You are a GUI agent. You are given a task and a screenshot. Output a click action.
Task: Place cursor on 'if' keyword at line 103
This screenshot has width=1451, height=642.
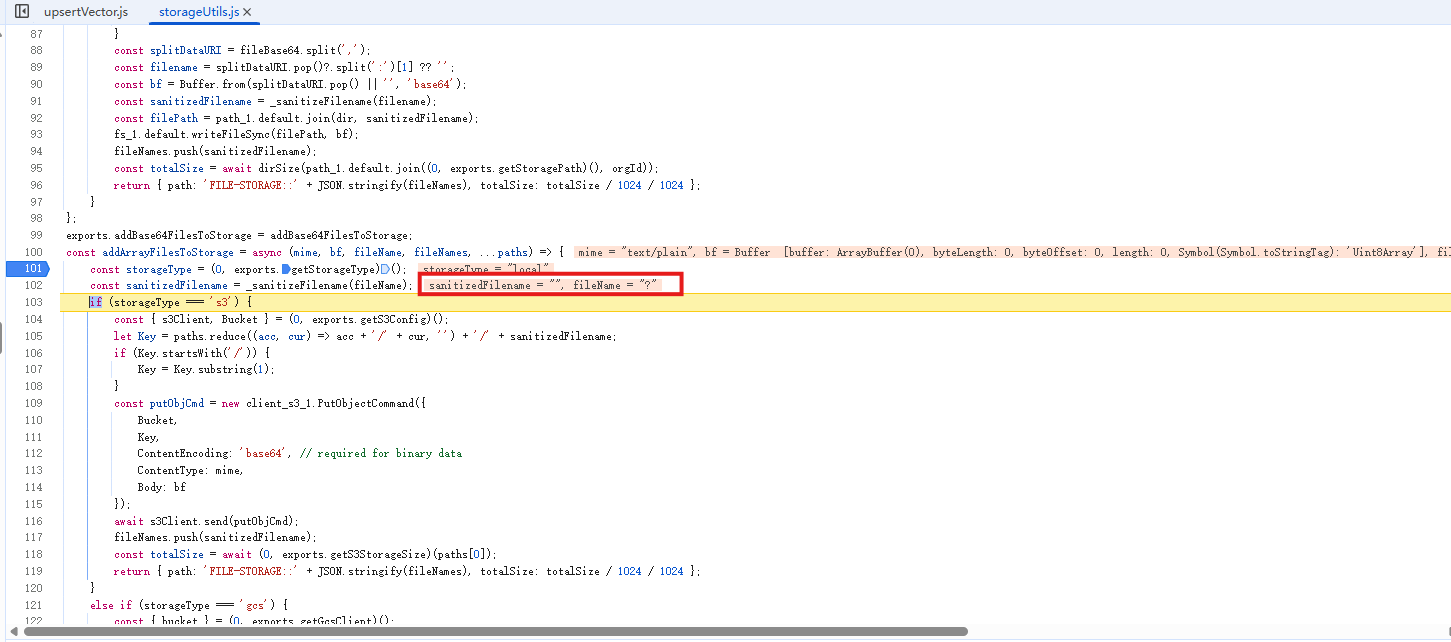coord(95,302)
